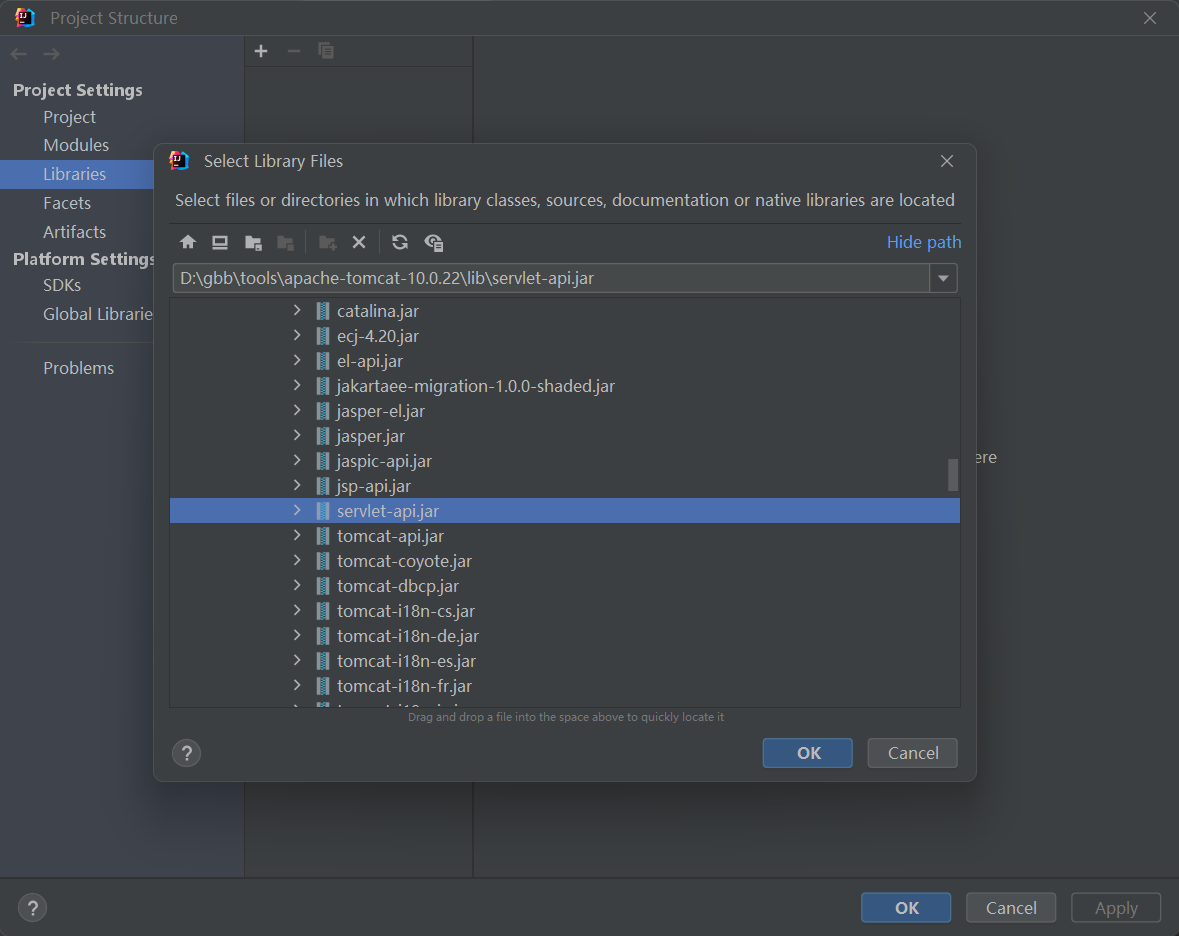Click OK in Project Structure window

[x=906, y=908]
